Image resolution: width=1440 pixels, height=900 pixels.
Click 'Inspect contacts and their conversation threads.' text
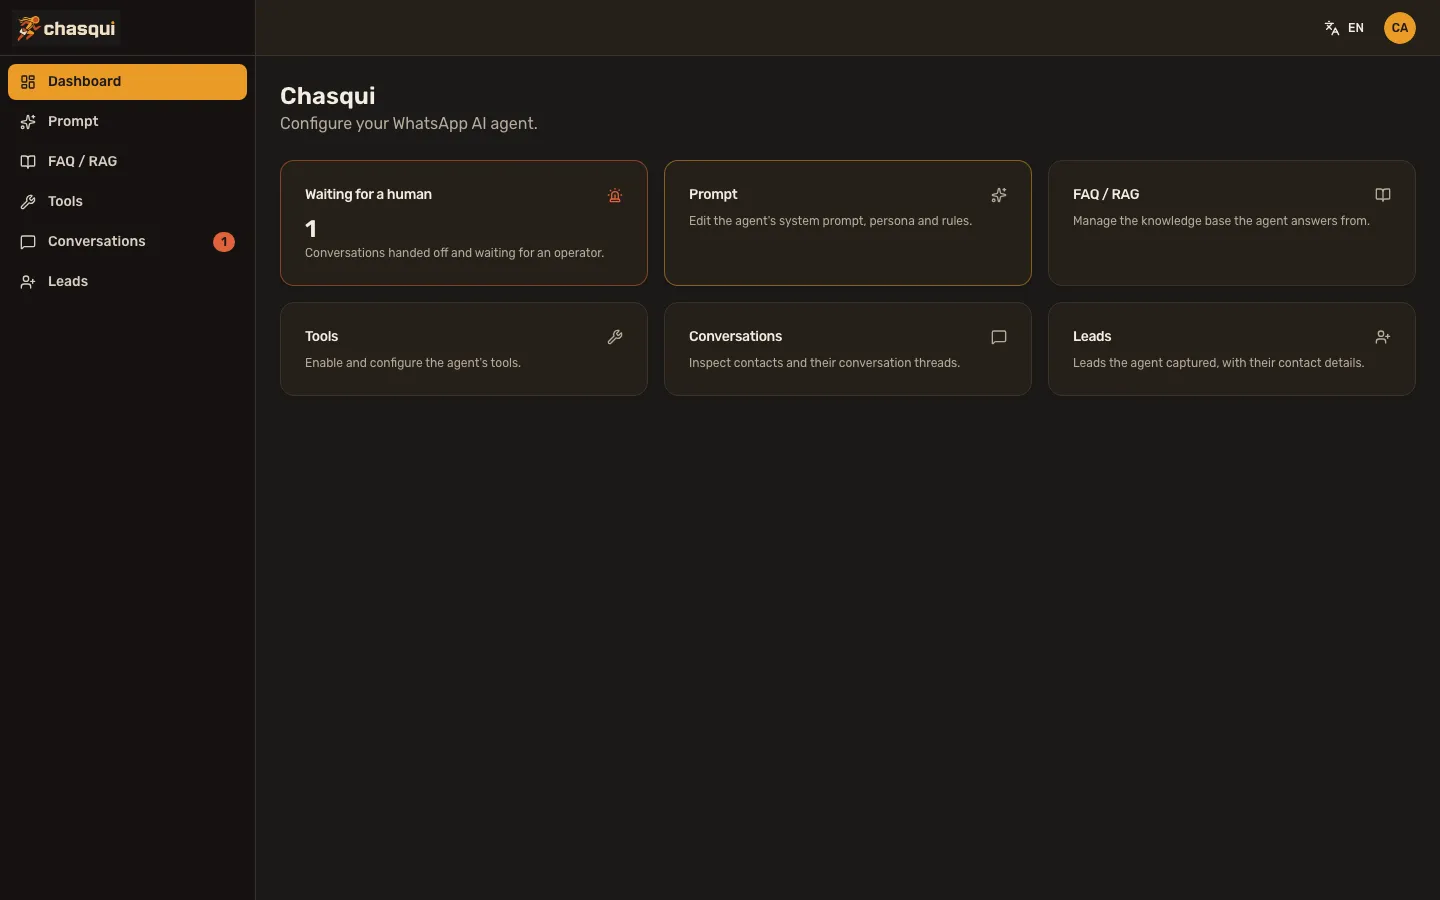[825, 363]
